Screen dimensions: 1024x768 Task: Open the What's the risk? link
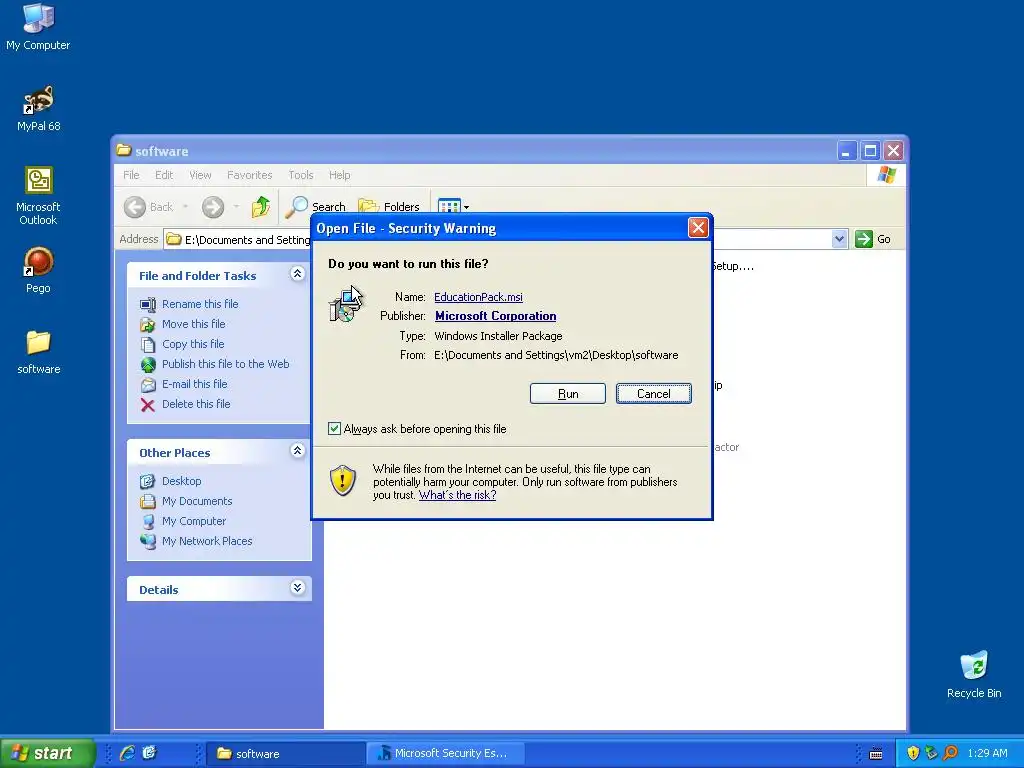[457, 495]
